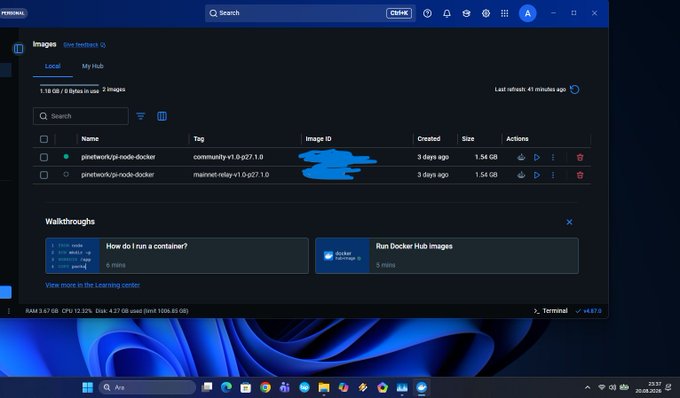Screen dimensions: 680x398
Task: Open pinetwork/pi-node-docker community image name
Action: [118, 157]
